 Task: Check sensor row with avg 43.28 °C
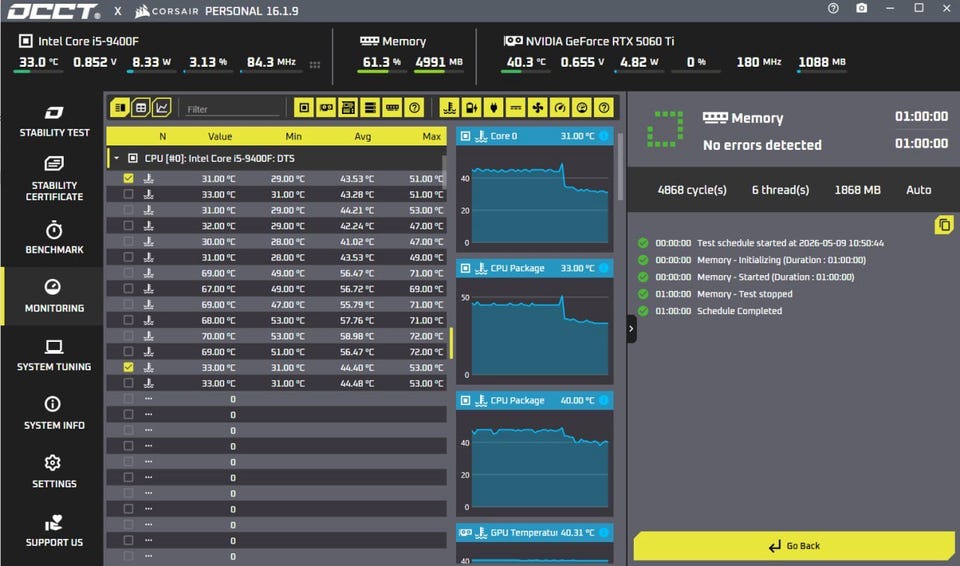click(128, 194)
